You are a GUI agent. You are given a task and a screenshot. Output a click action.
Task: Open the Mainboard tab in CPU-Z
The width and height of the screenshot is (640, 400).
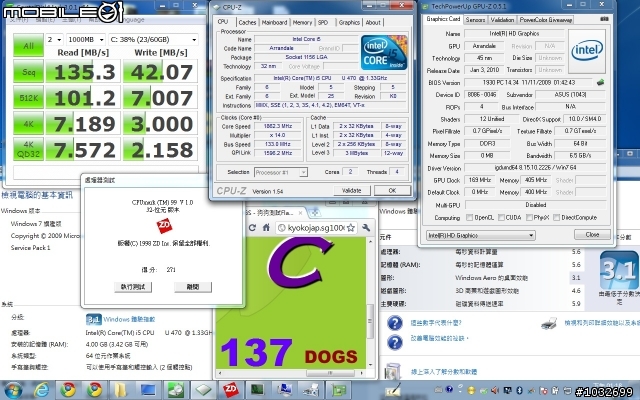point(274,22)
